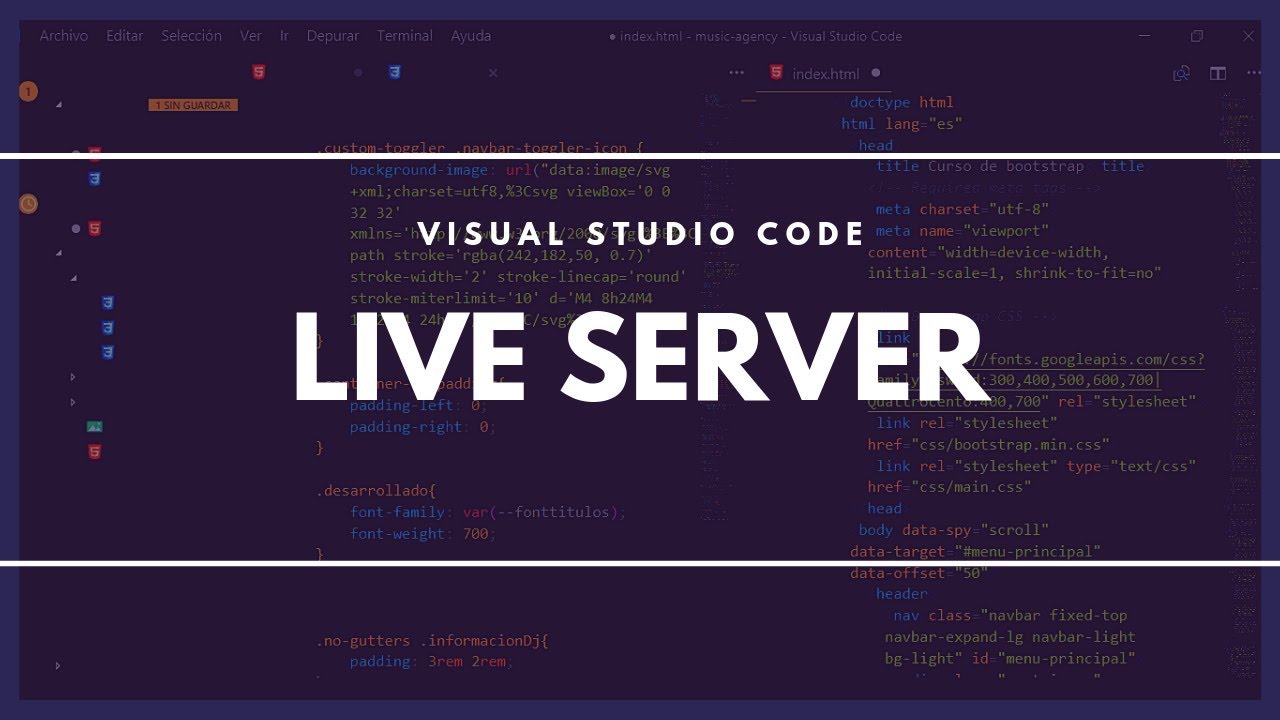Click the open changes compare icon
Screen dimensions: 1280x720
pyautogui.click(x=1182, y=73)
